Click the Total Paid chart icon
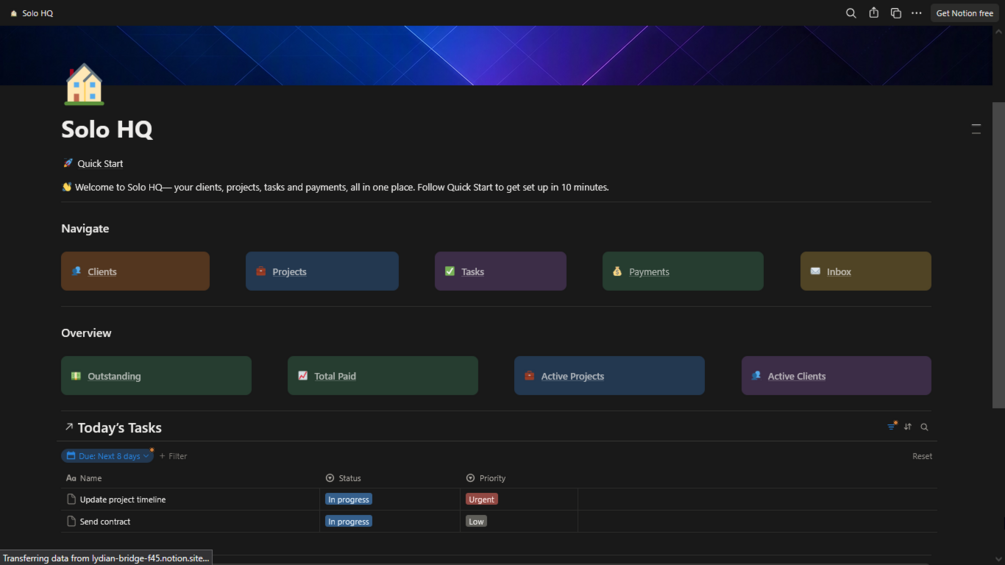 (x=303, y=375)
